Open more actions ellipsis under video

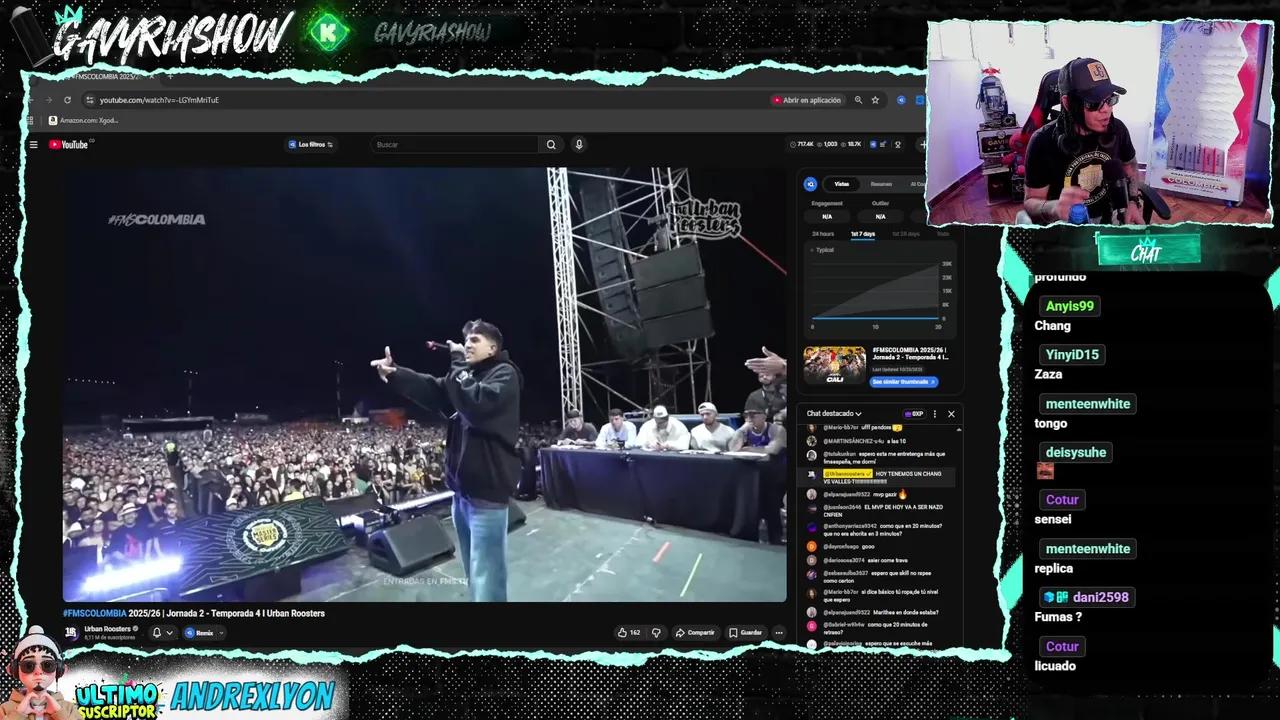(x=779, y=633)
